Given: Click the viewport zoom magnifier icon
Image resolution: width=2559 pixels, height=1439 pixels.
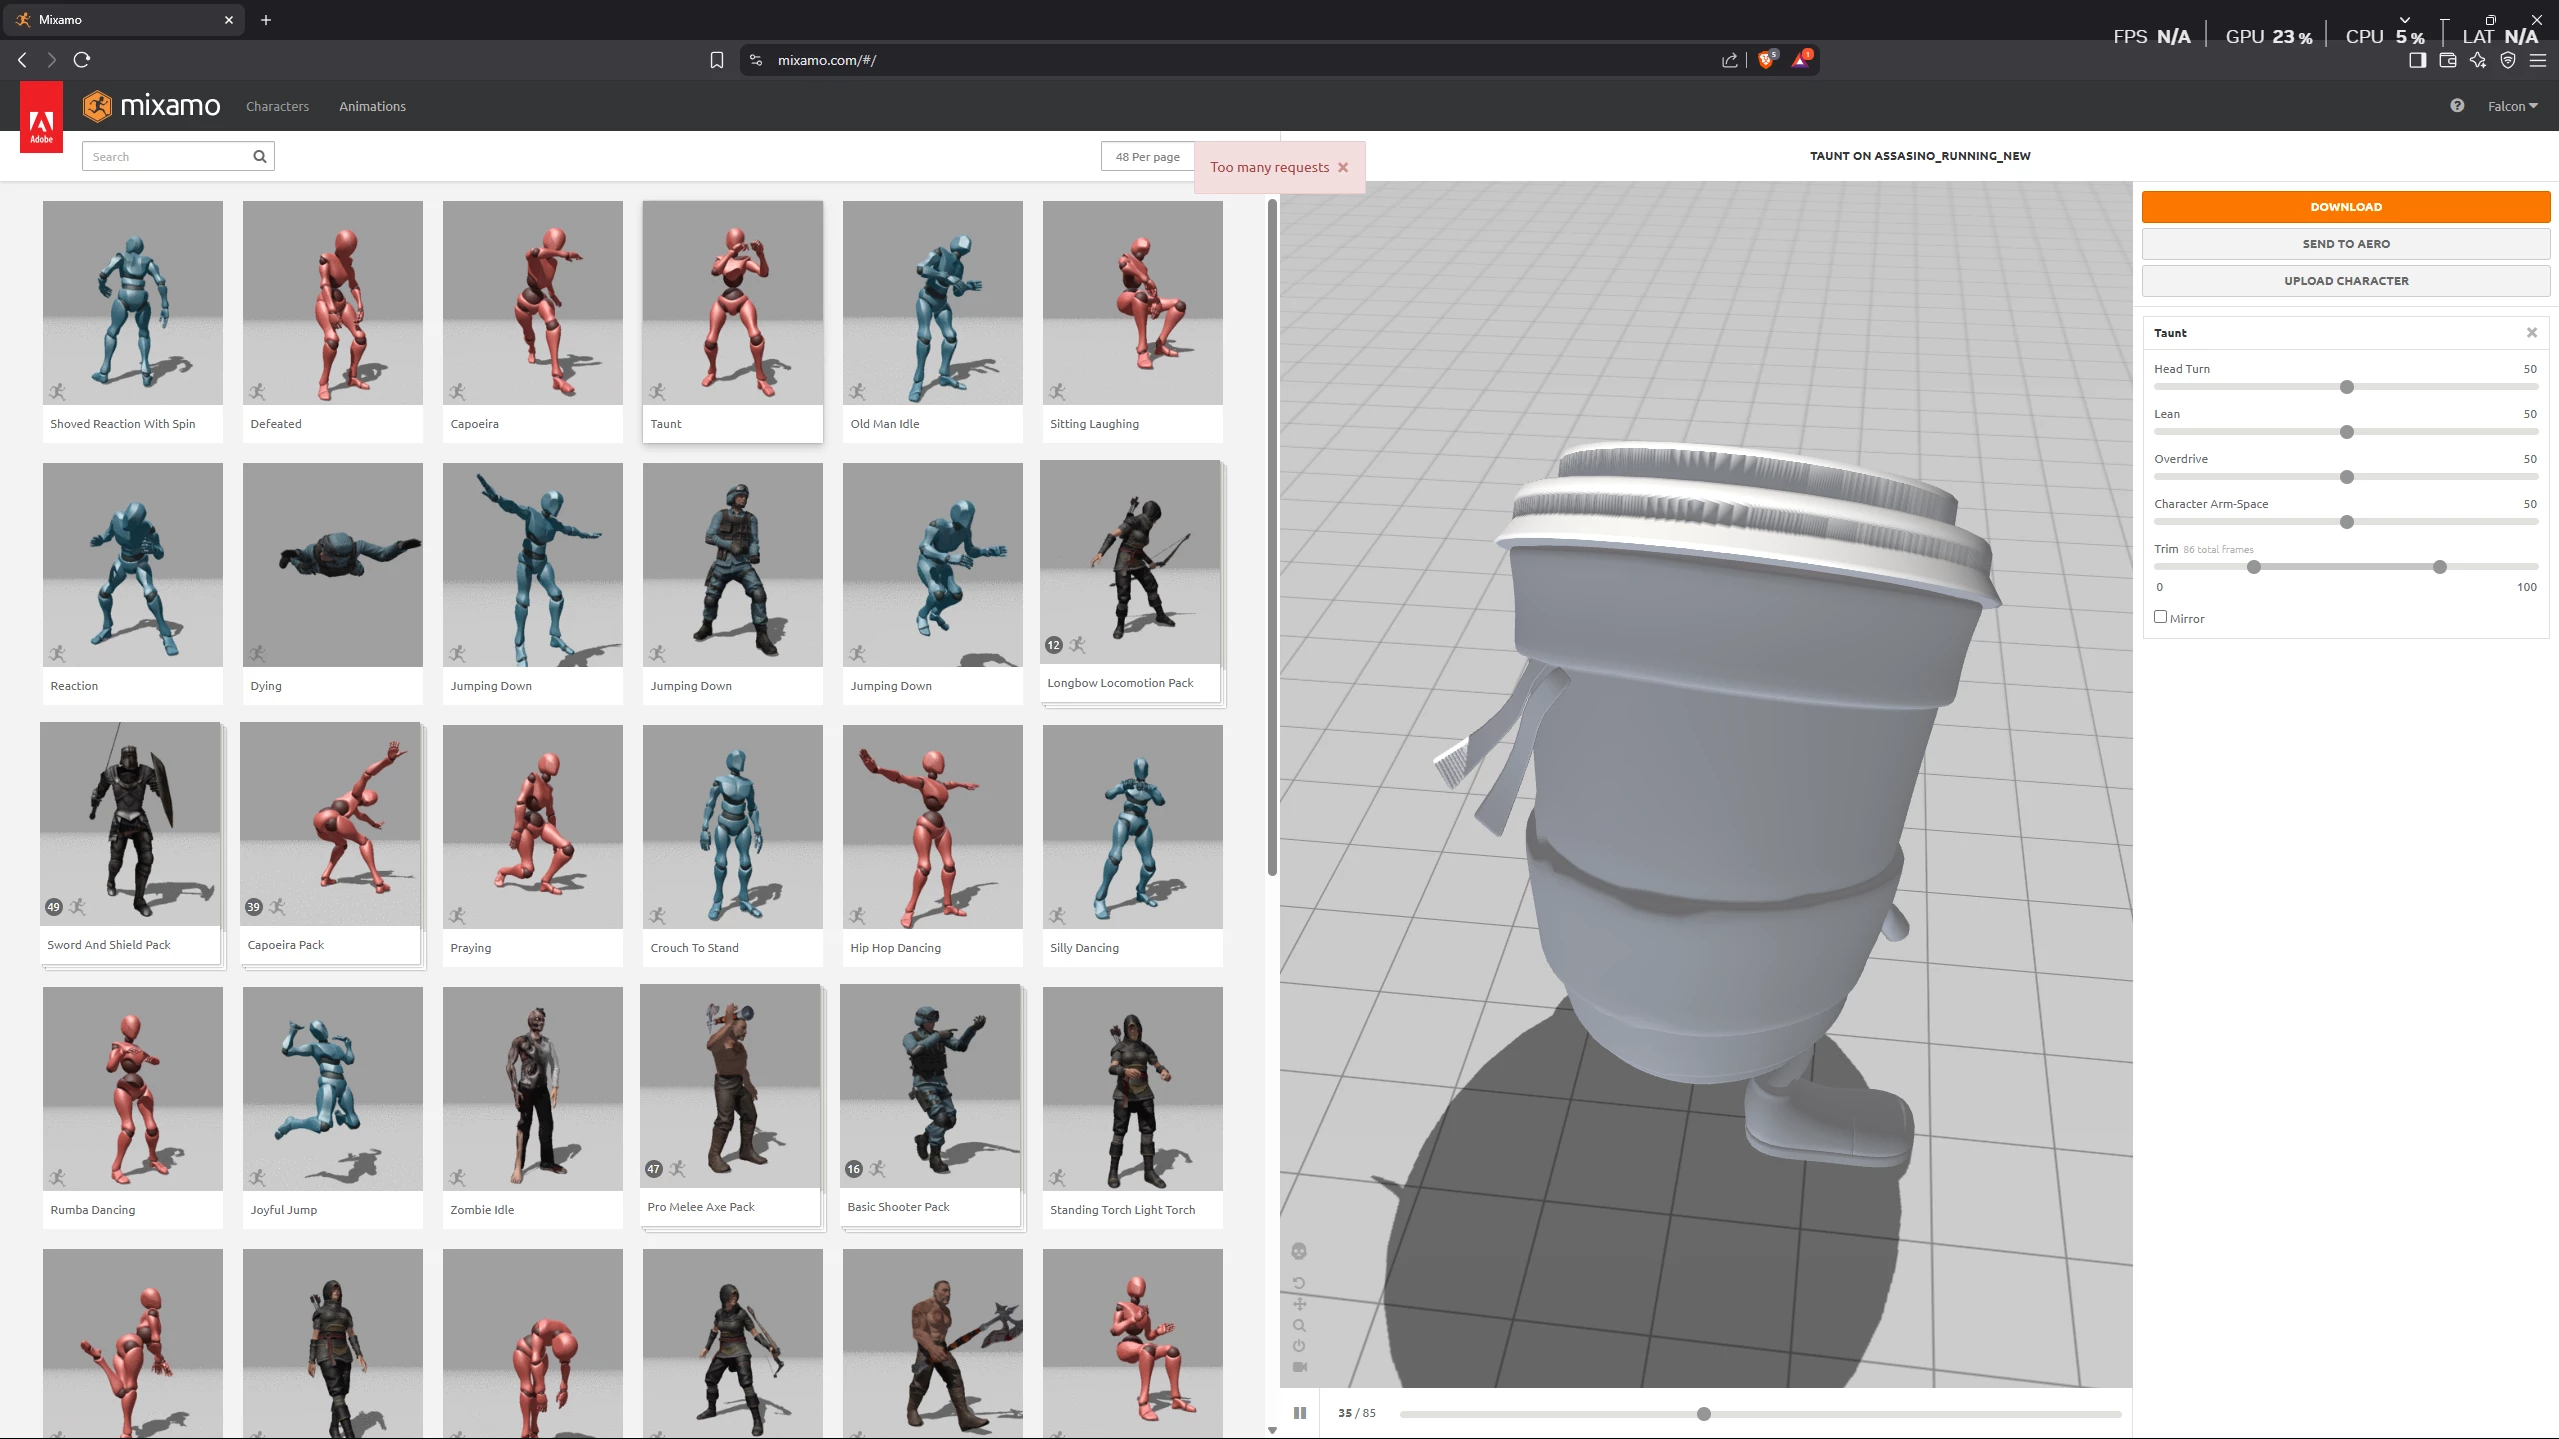Looking at the screenshot, I should point(1299,1325).
